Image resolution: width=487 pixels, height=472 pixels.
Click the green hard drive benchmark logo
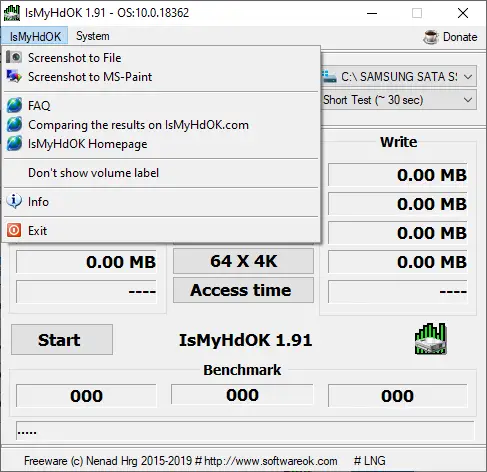click(430, 339)
